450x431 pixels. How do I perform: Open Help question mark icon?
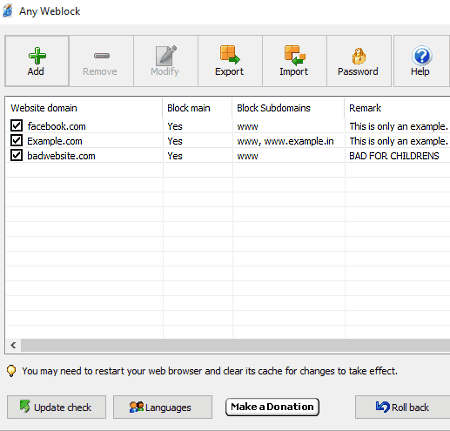[x=422, y=61]
